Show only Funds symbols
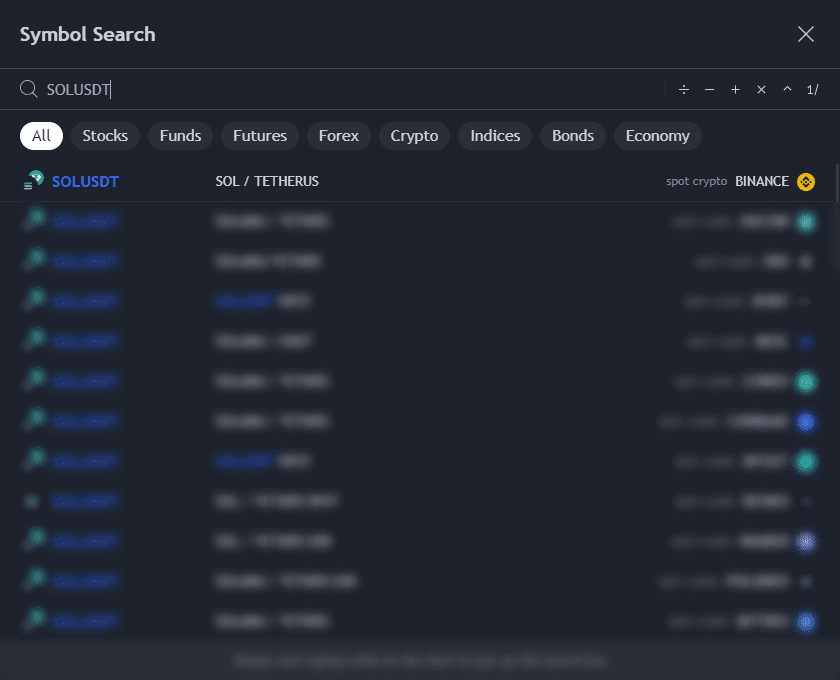This screenshot has height=680, width=840. 180,136
